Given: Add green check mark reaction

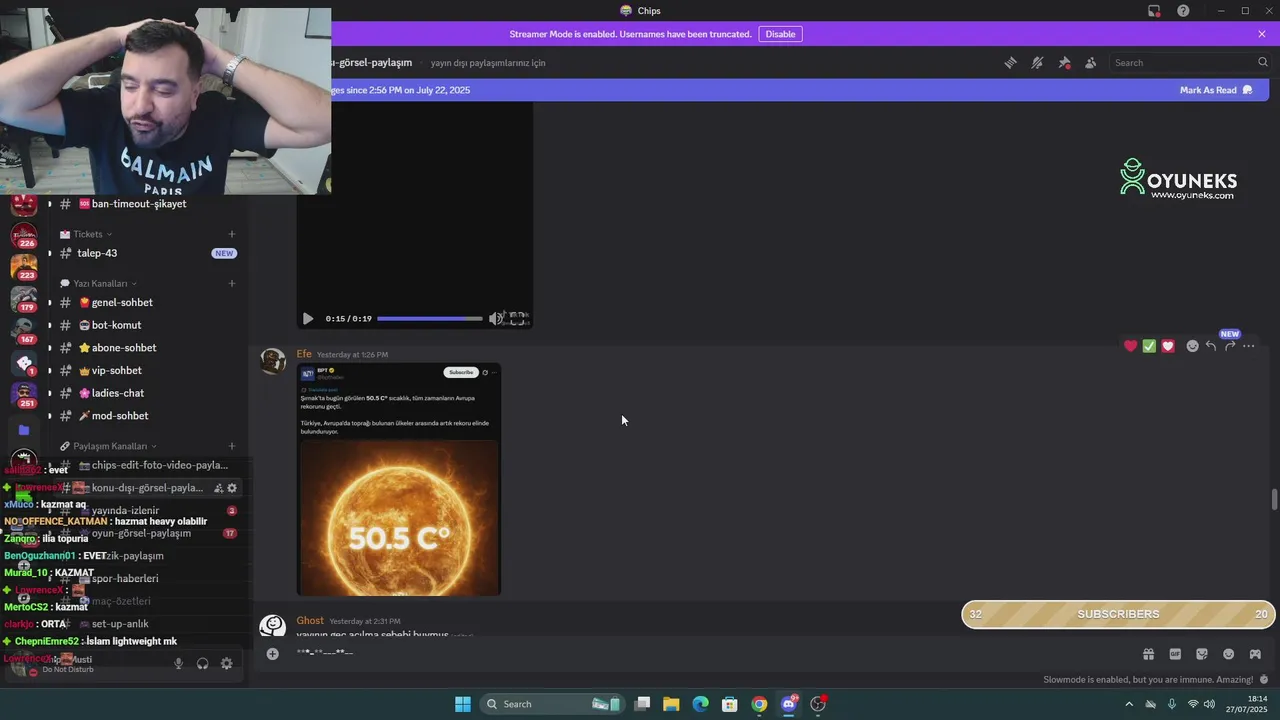Looking at the screenshot, I should [x=1149, y=346].
